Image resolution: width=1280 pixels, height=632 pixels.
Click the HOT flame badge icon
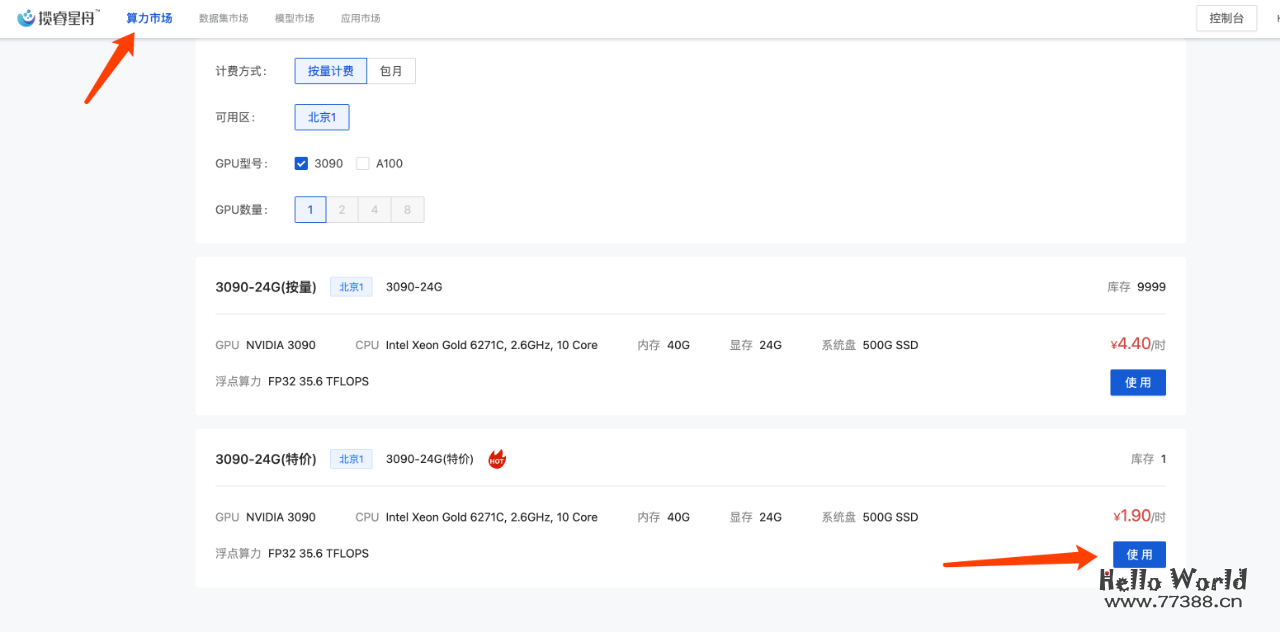497,459
